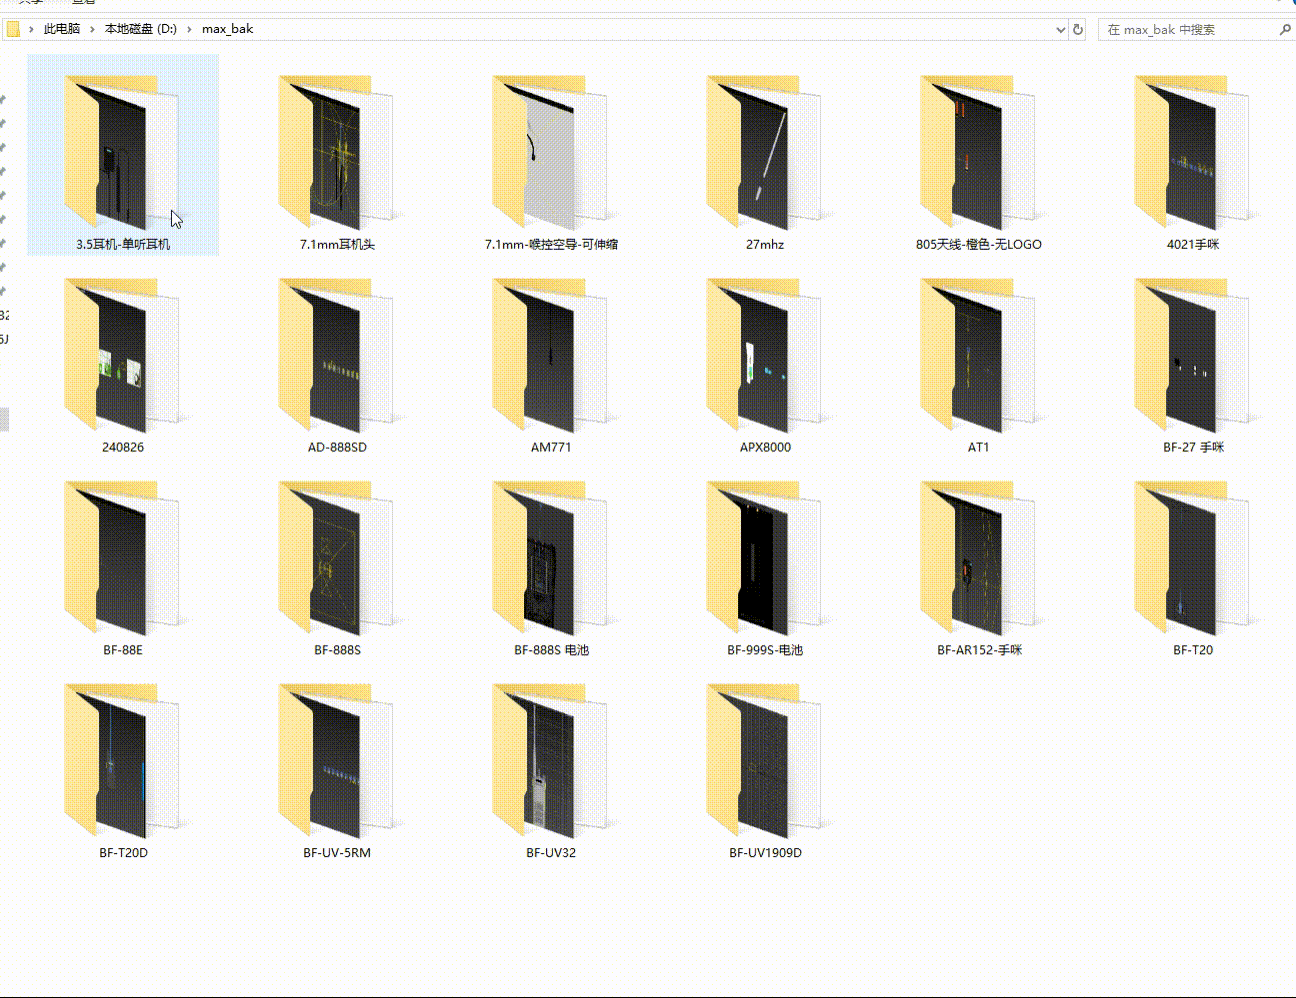Pick the 805天线-橙色-无LOGO folder icon
The width and height of the screenshot is (1296, 998).
[978, 152]
